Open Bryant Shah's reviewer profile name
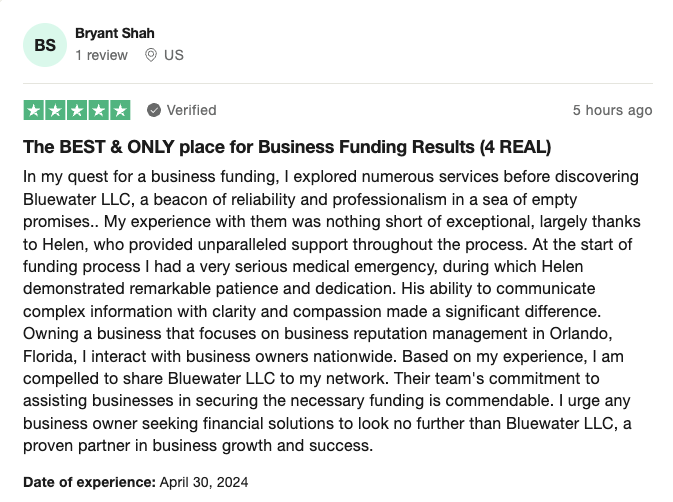 click(114, 33)
